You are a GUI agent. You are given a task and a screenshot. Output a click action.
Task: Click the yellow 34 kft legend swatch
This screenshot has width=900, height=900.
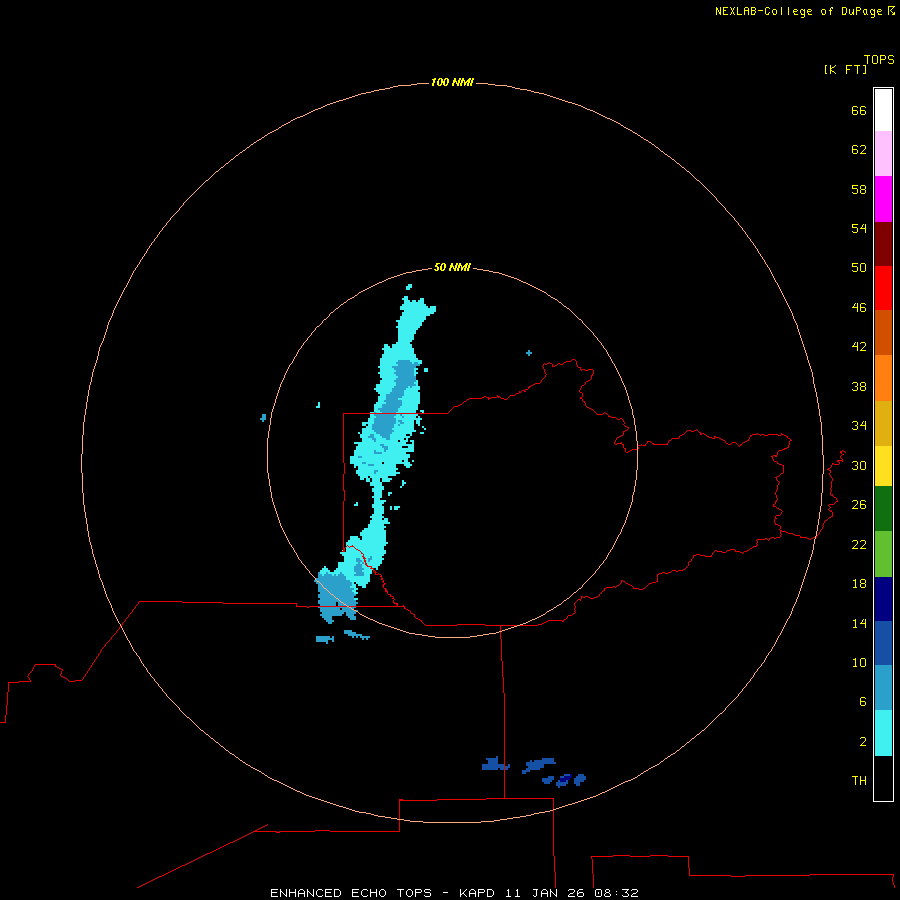click(x=883, y=466)
